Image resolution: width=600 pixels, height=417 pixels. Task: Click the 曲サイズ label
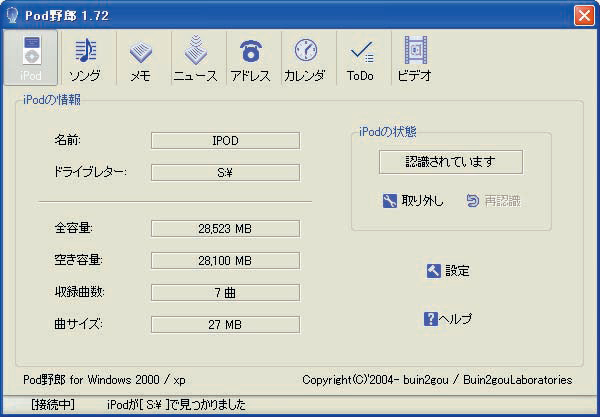click(x=78, y=324)
